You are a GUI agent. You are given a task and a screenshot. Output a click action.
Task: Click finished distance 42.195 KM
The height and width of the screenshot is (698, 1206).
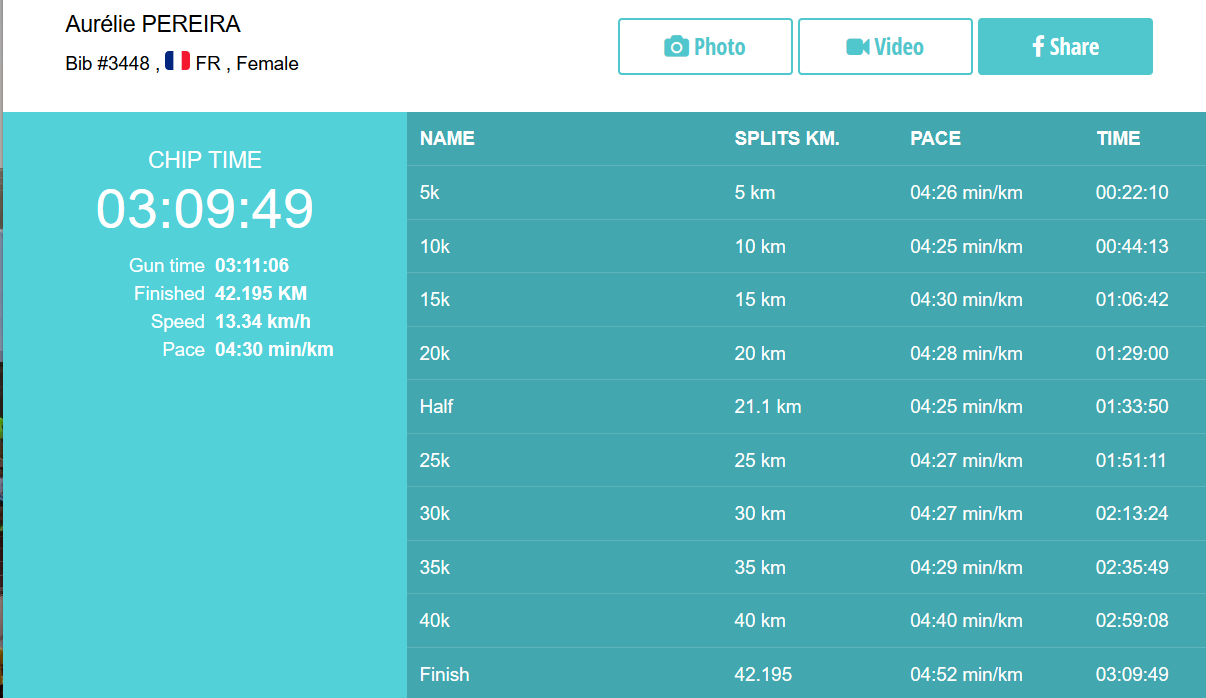tap(261, 294)
